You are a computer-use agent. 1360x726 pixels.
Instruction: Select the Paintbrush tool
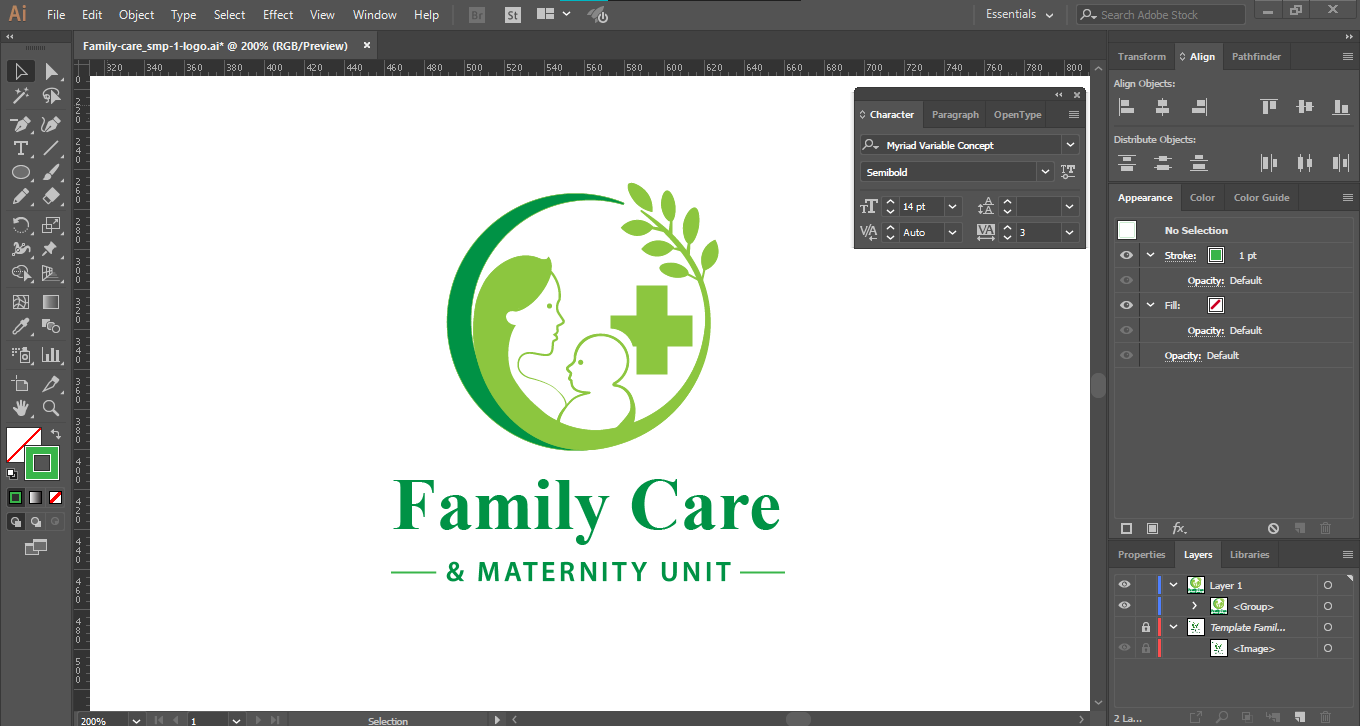[51, 173]
